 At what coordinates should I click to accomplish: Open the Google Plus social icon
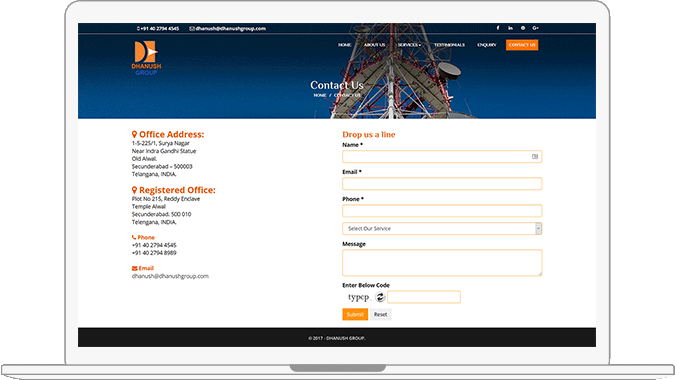(536, 28)
